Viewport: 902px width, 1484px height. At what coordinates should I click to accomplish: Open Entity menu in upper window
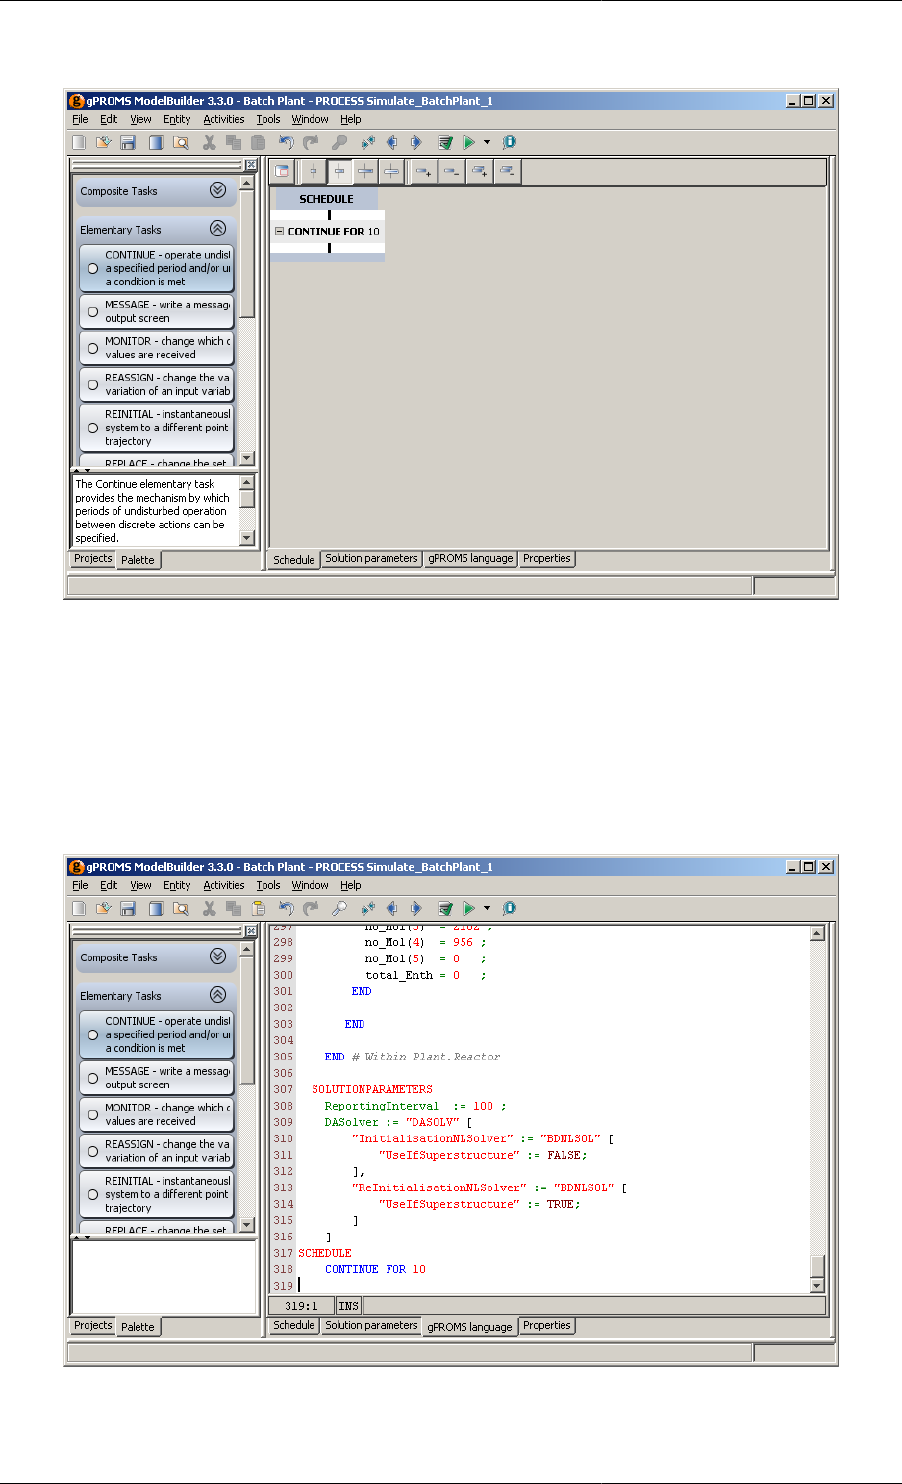click(x=177, y=119)
